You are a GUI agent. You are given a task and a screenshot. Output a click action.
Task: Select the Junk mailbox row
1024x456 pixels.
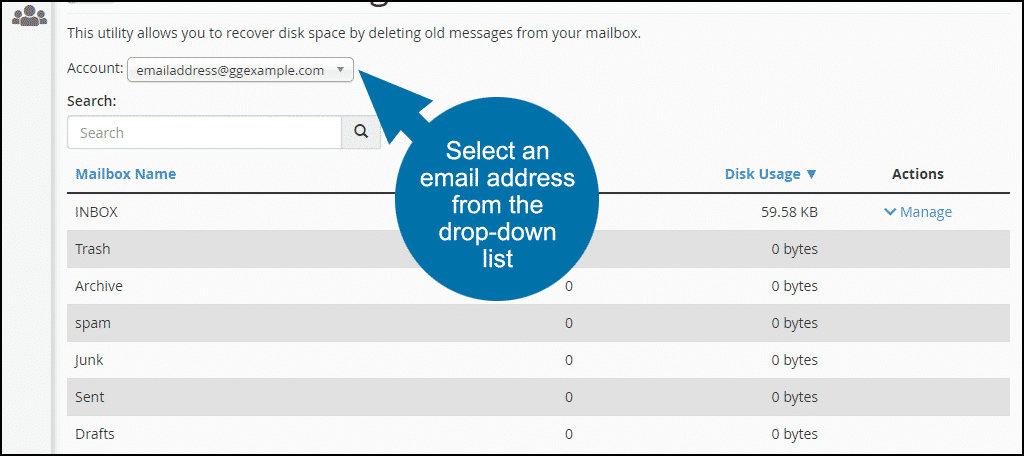click(x=538, y=359)
